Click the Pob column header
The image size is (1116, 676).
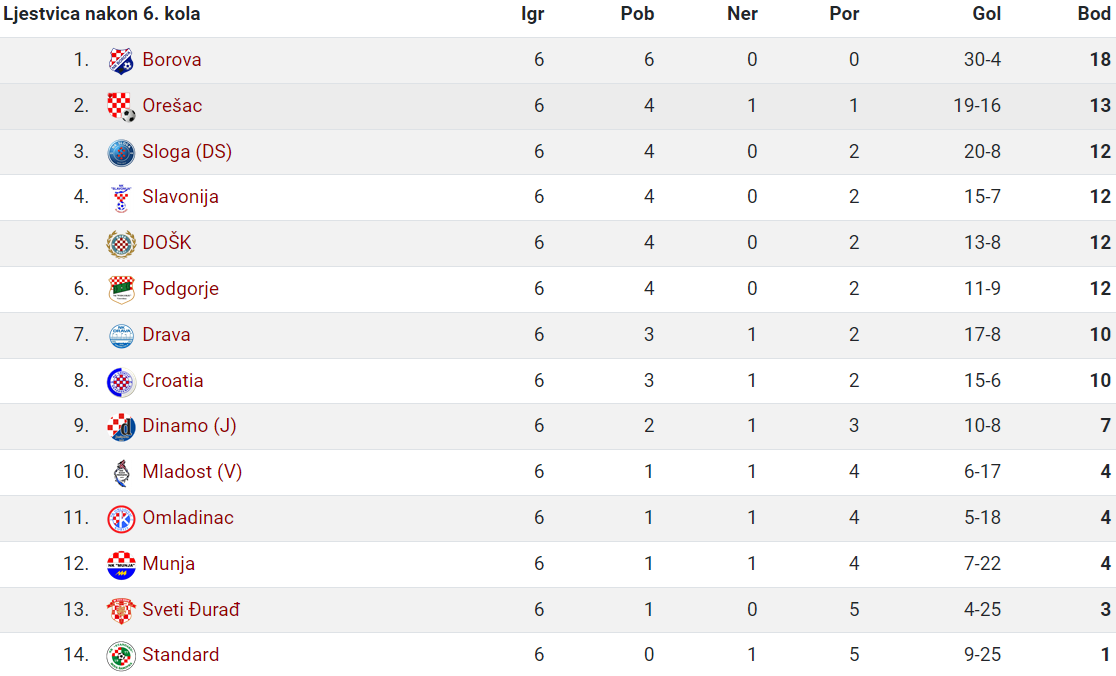[x=637, y=14]
